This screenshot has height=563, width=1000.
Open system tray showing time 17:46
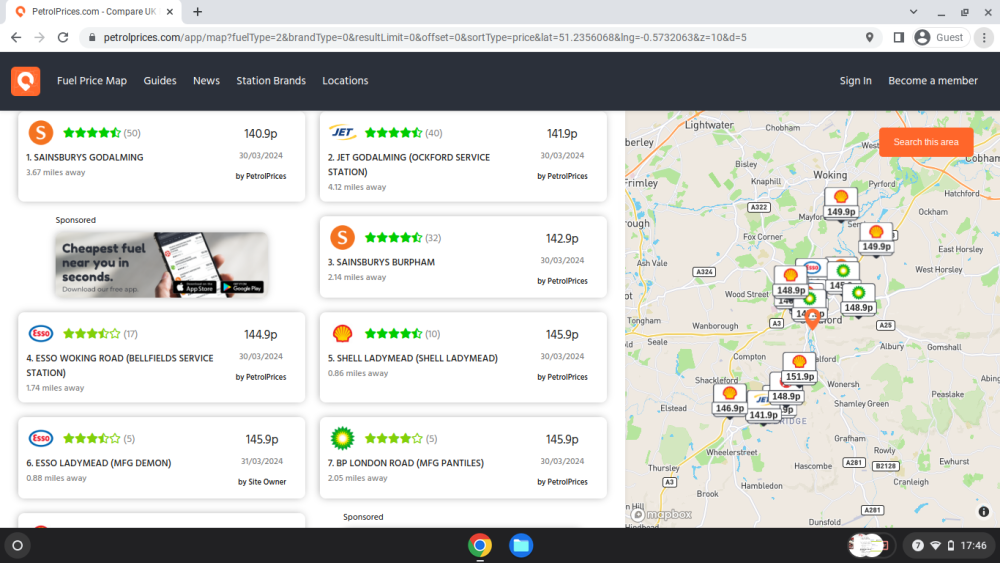click(949, 545)
